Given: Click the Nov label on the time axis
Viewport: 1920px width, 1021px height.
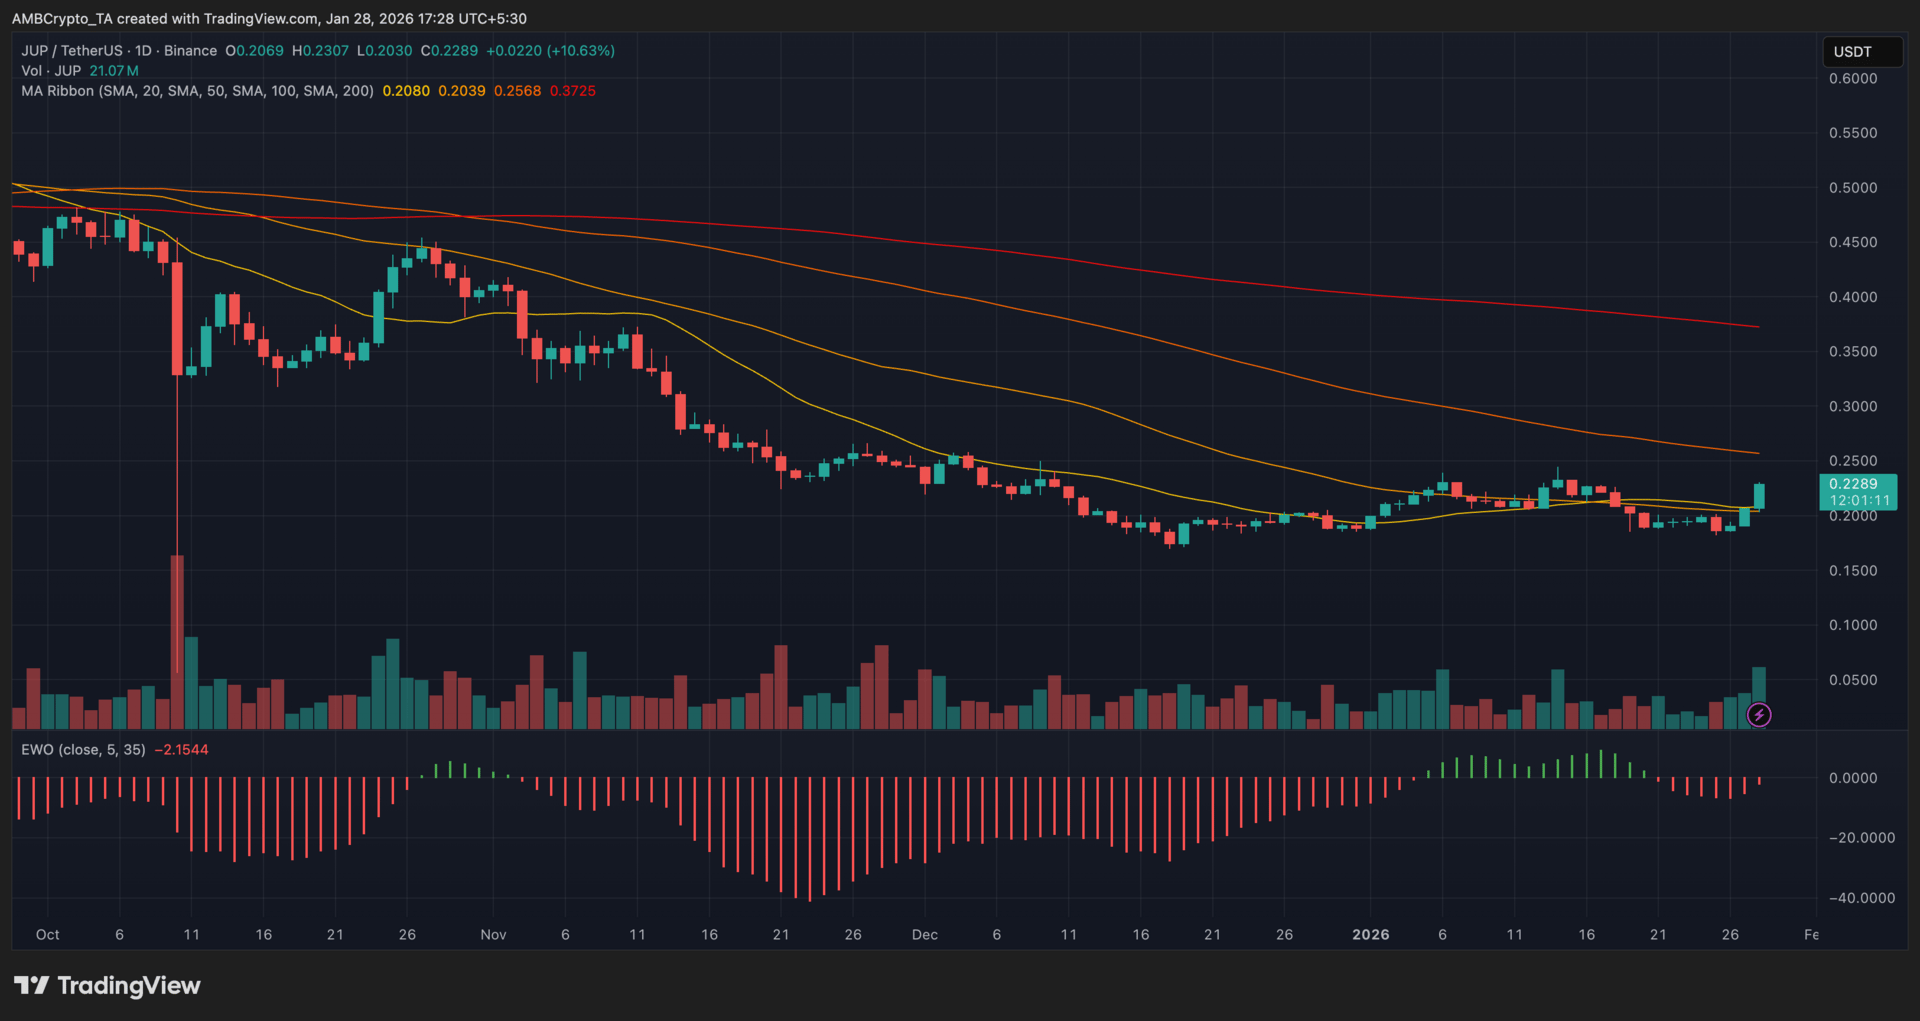Looking at the screenshot, I should tap(493, 935).
